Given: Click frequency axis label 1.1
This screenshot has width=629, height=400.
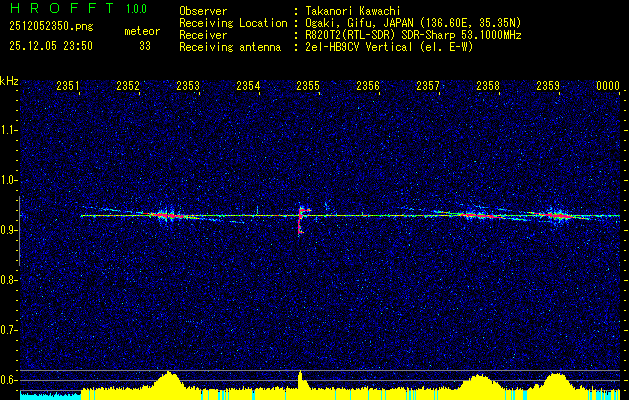Looking at the screenshot, I should point(8,130).
